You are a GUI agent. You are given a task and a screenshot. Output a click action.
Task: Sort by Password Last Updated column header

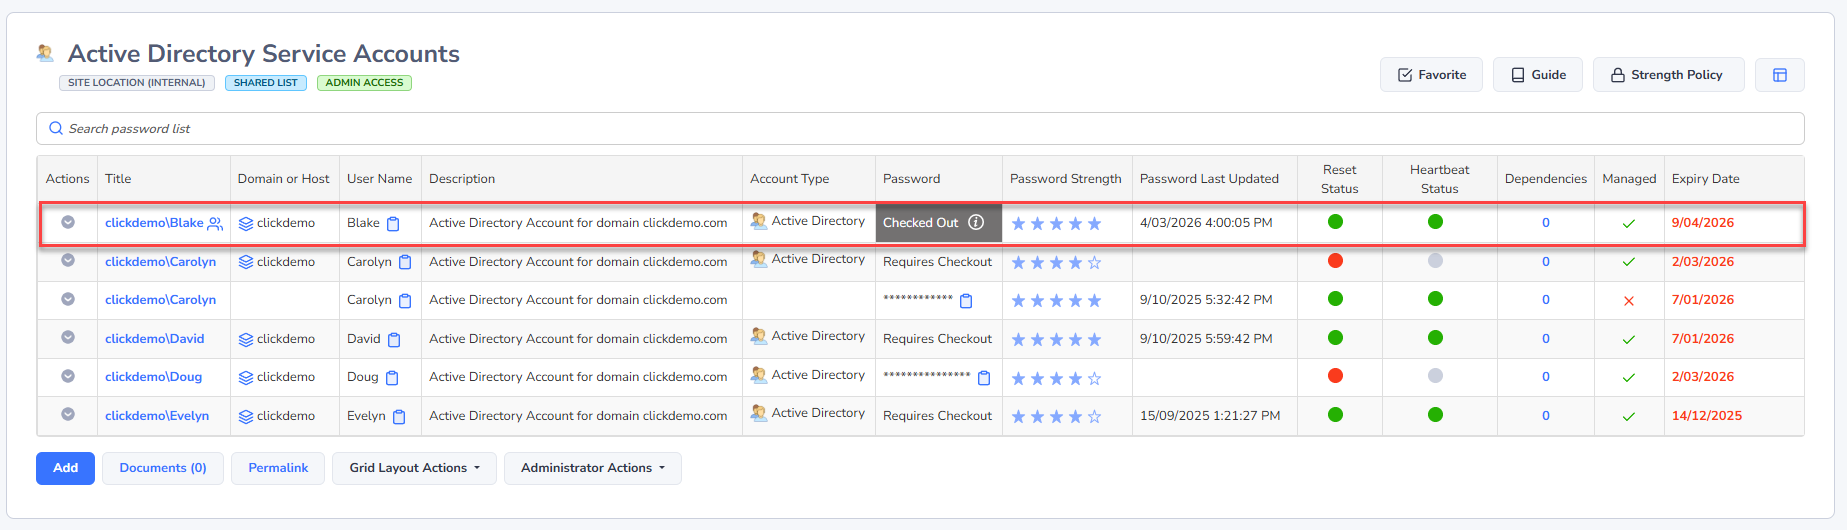tap(1208, 179)
